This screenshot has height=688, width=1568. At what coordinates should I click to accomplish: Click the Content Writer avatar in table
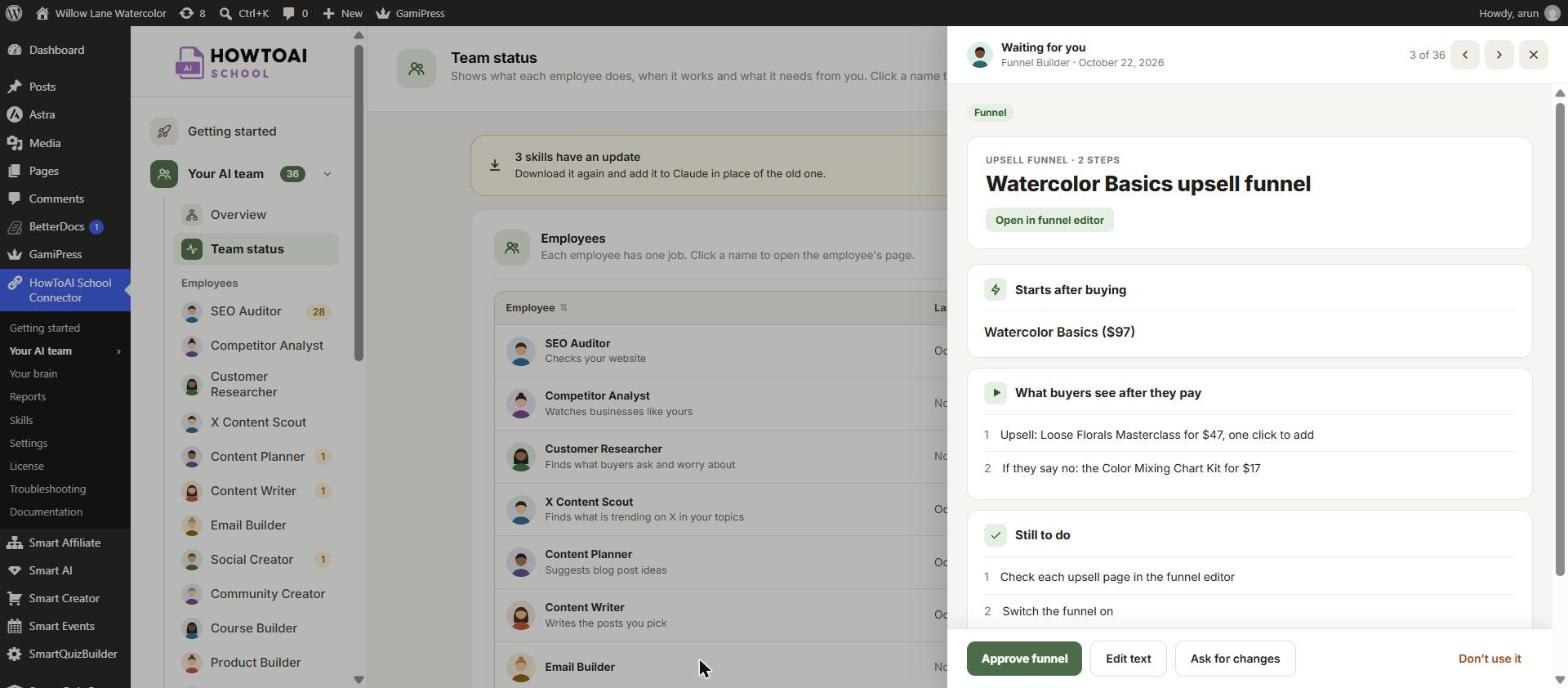pos(520,615)
